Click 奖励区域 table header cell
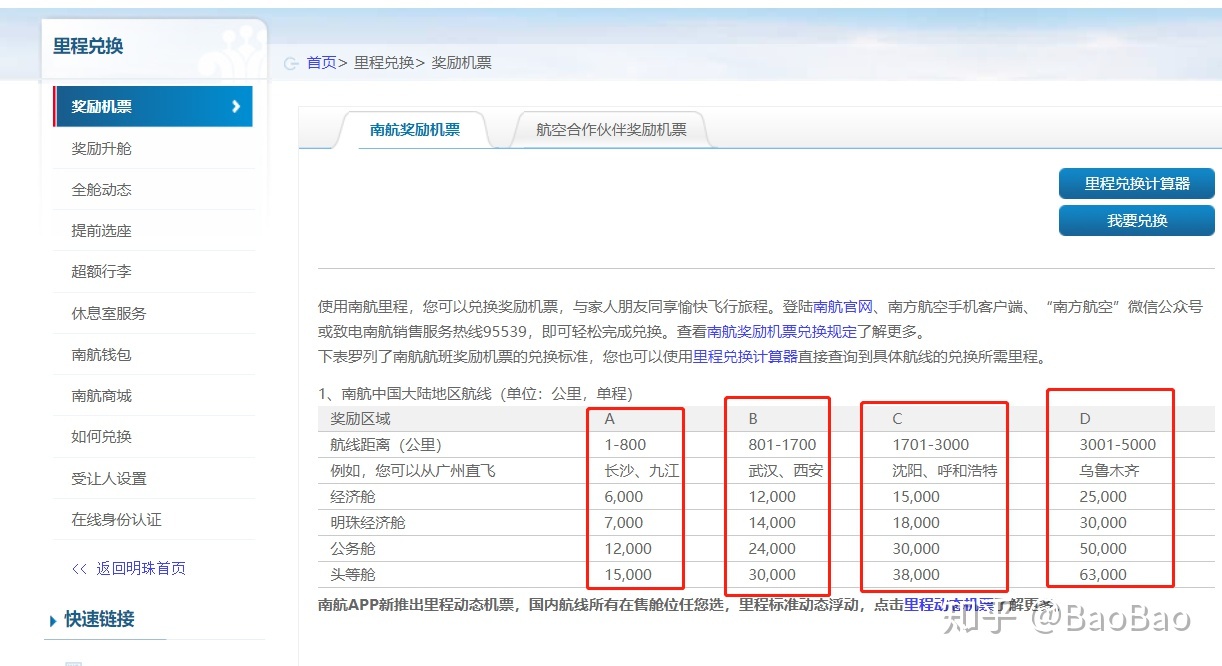The height and width of the screenshot is (666, 1222). (x=360, y=418)
